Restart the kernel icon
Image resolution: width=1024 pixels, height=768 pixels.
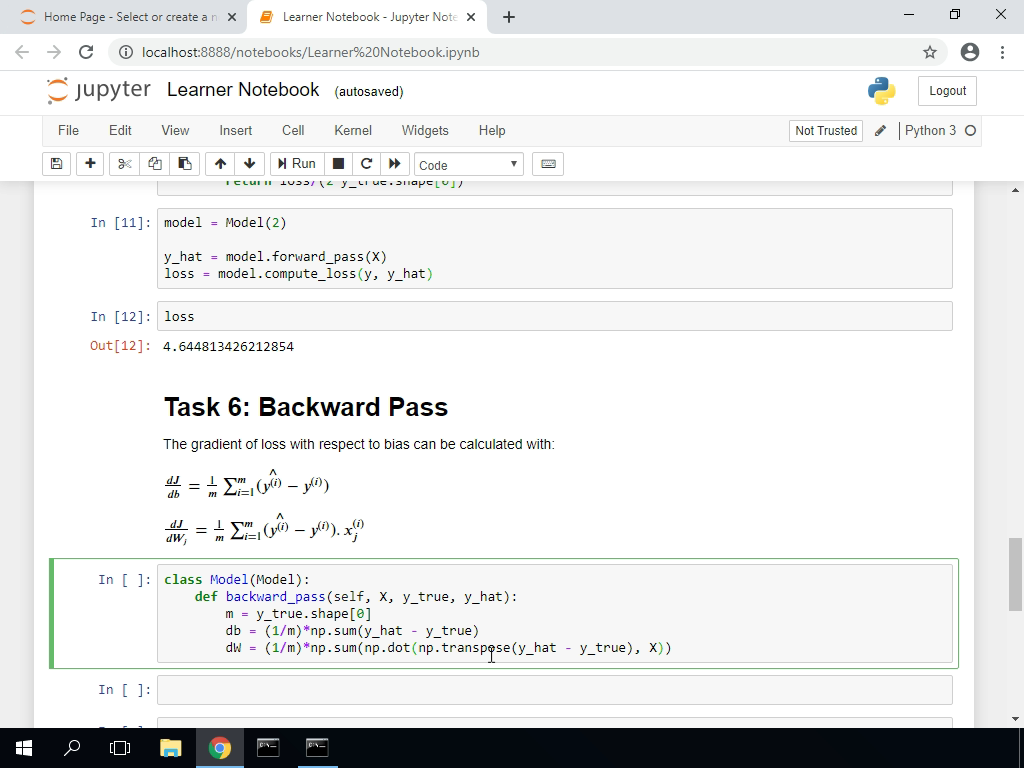pyautogui.click(x=366, y=164)
